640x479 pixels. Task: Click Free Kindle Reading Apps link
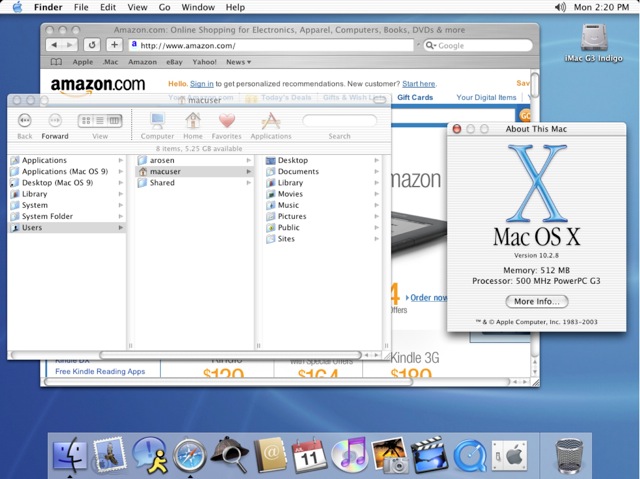(100, 371)
